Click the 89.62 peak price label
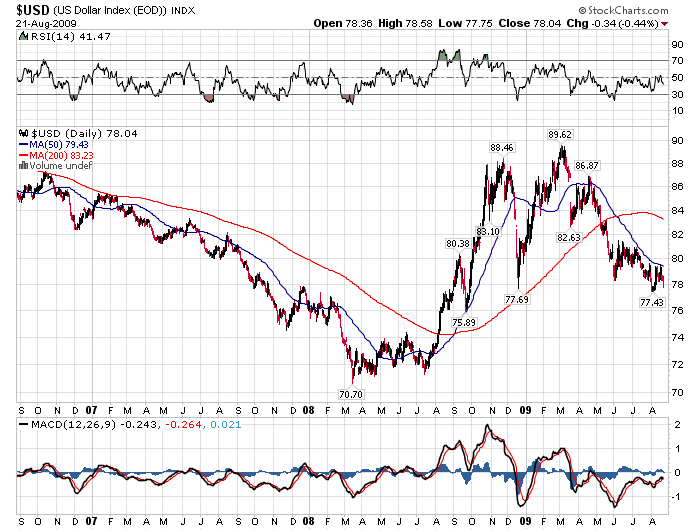This screenshot has width=700, height=530. click(559, 134)
